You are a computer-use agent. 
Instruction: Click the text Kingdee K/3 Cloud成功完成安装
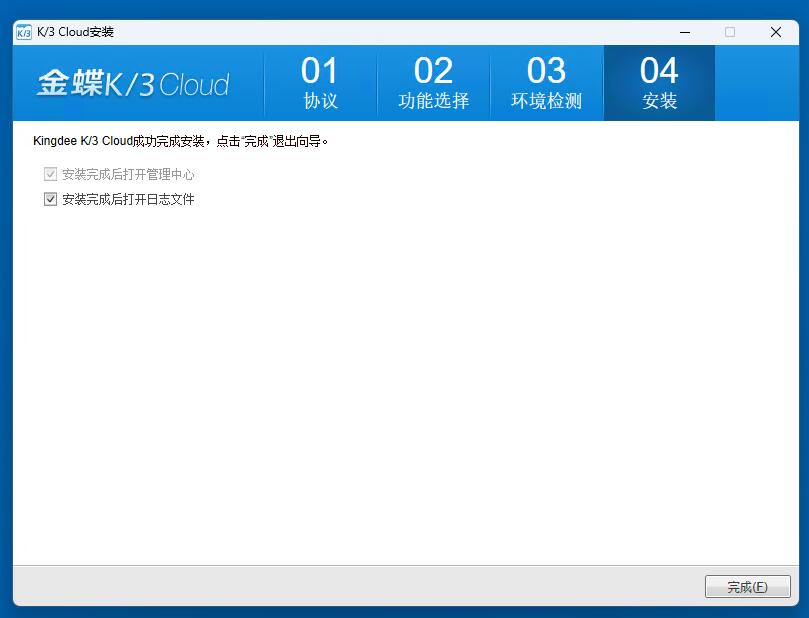(x=119, y=141)
